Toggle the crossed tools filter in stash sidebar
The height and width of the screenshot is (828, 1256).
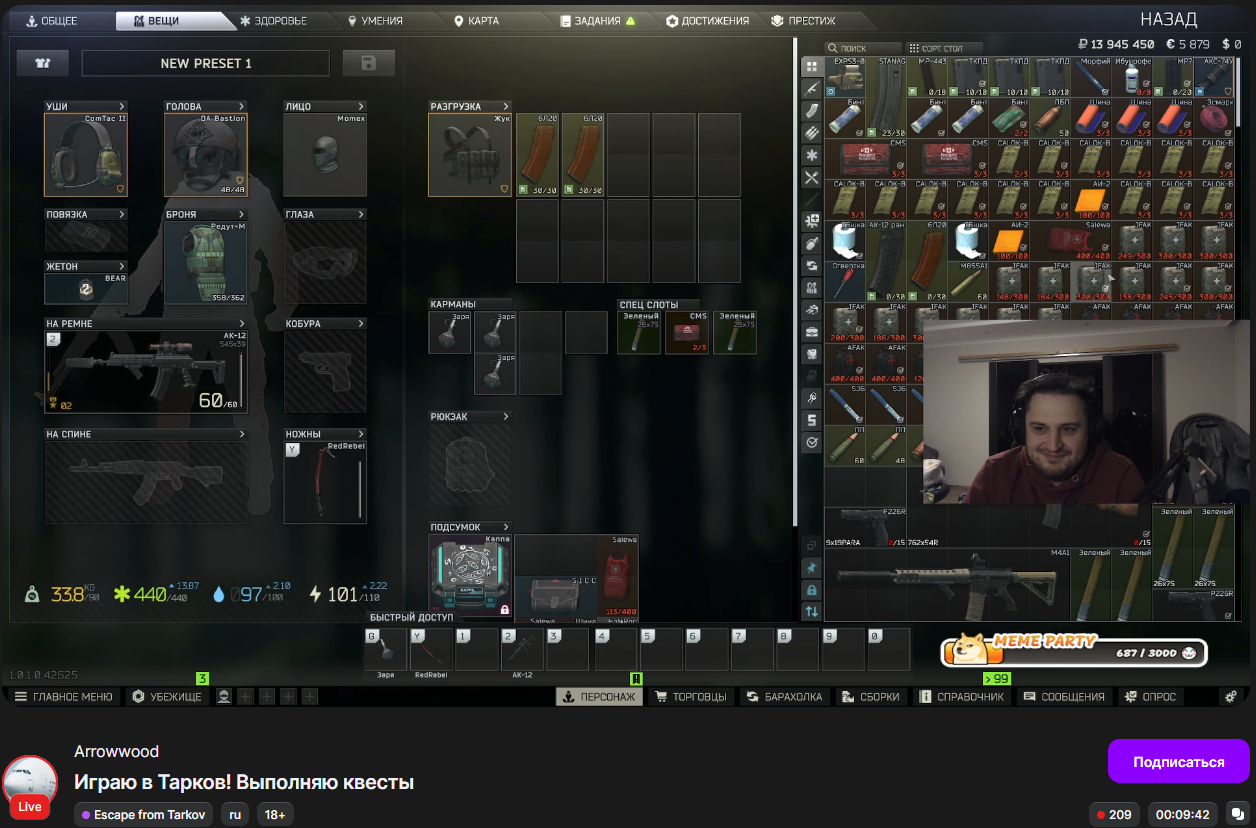pyautogui.click(x=812, y=178)
